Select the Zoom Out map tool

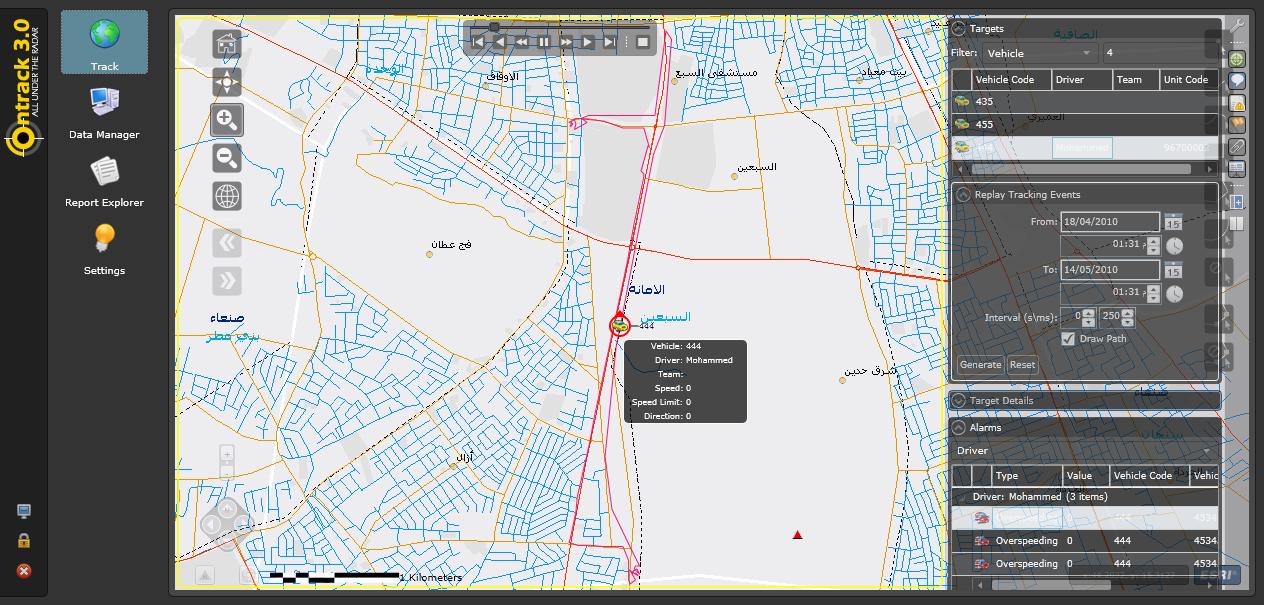pyautogui.click(x=226, y=158)
